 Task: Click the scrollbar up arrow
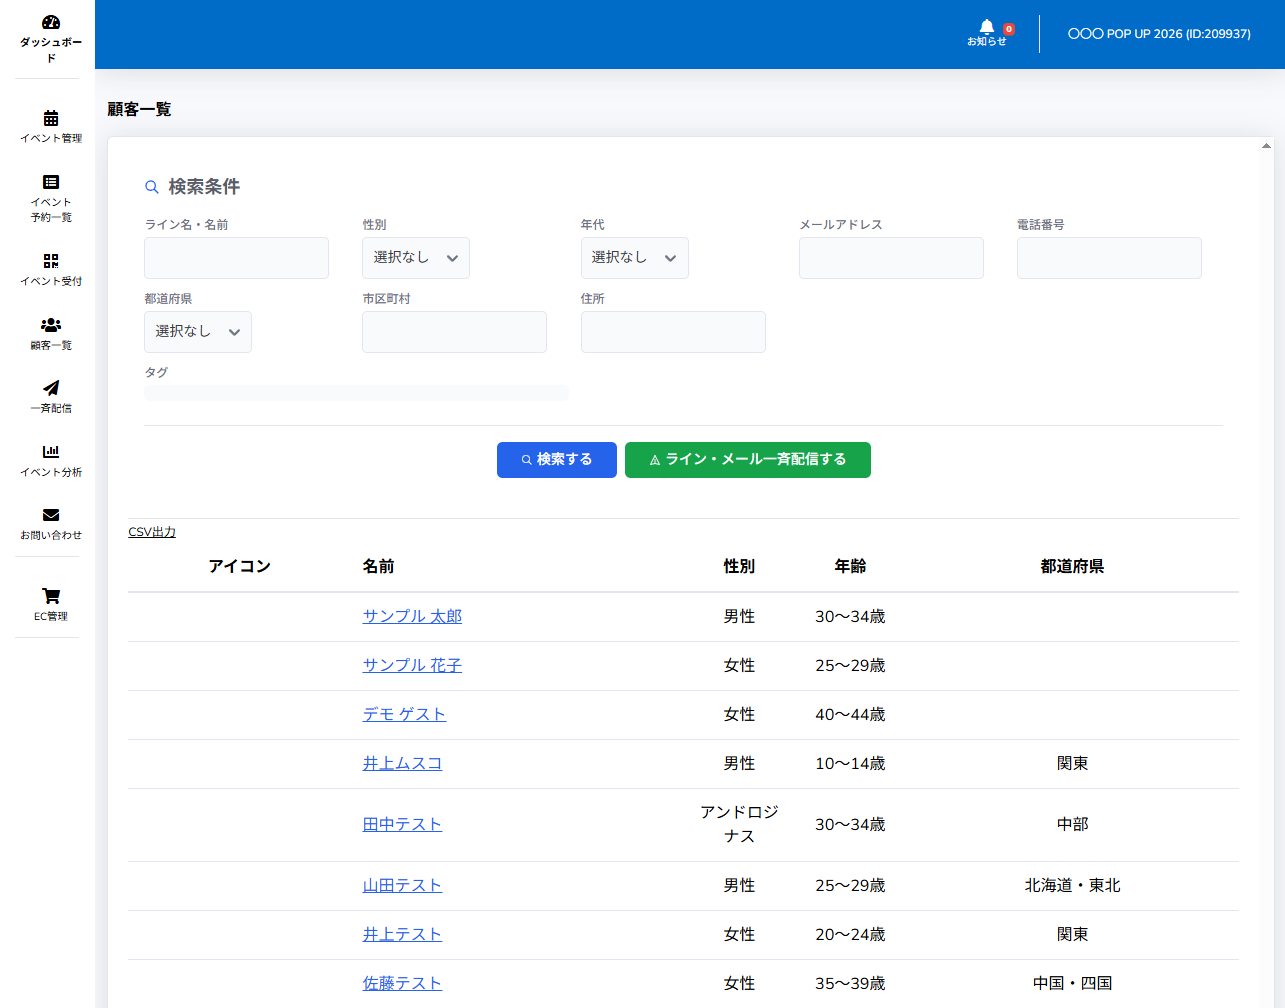[1266, 146]
